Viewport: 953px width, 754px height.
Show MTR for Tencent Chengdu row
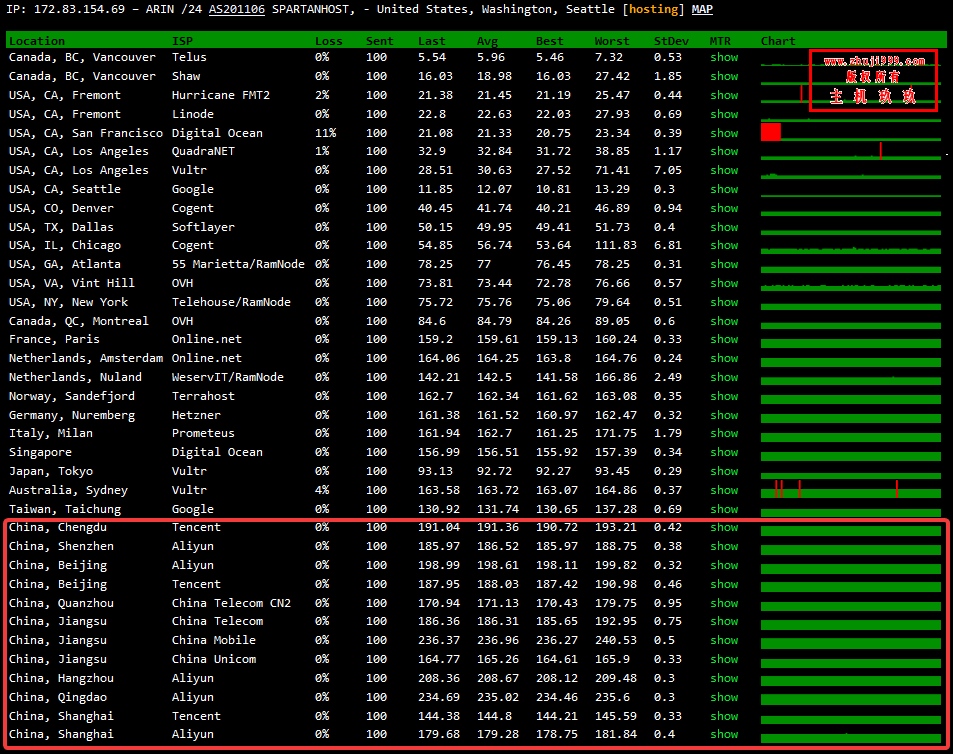[724, 527]
